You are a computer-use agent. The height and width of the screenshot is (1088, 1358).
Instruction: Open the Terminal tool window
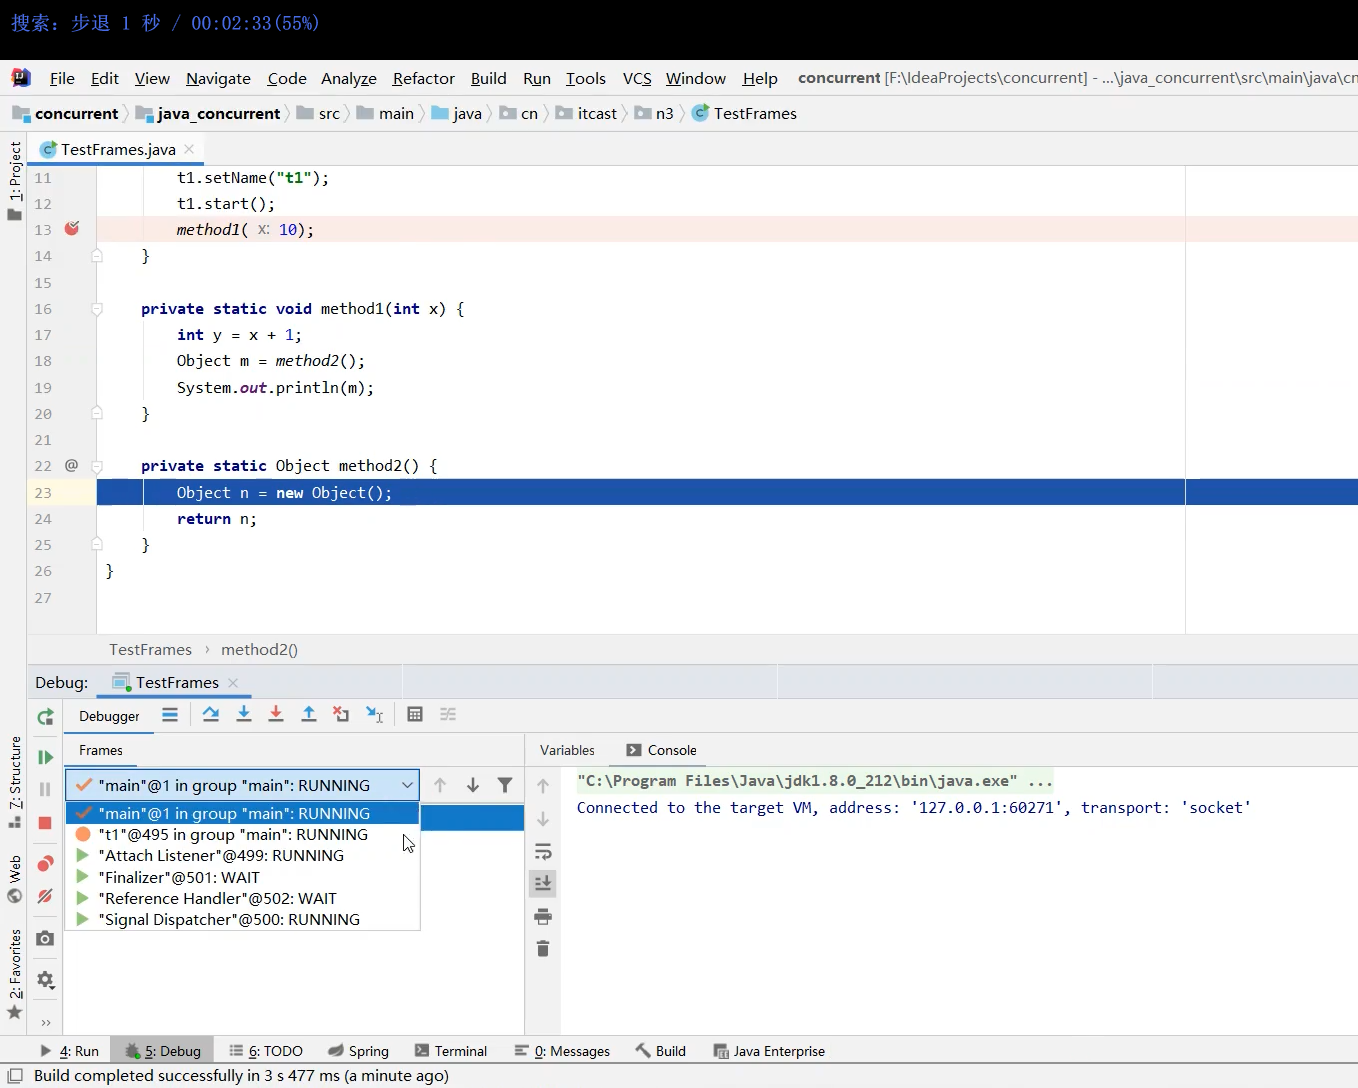tap(451, 1051)
